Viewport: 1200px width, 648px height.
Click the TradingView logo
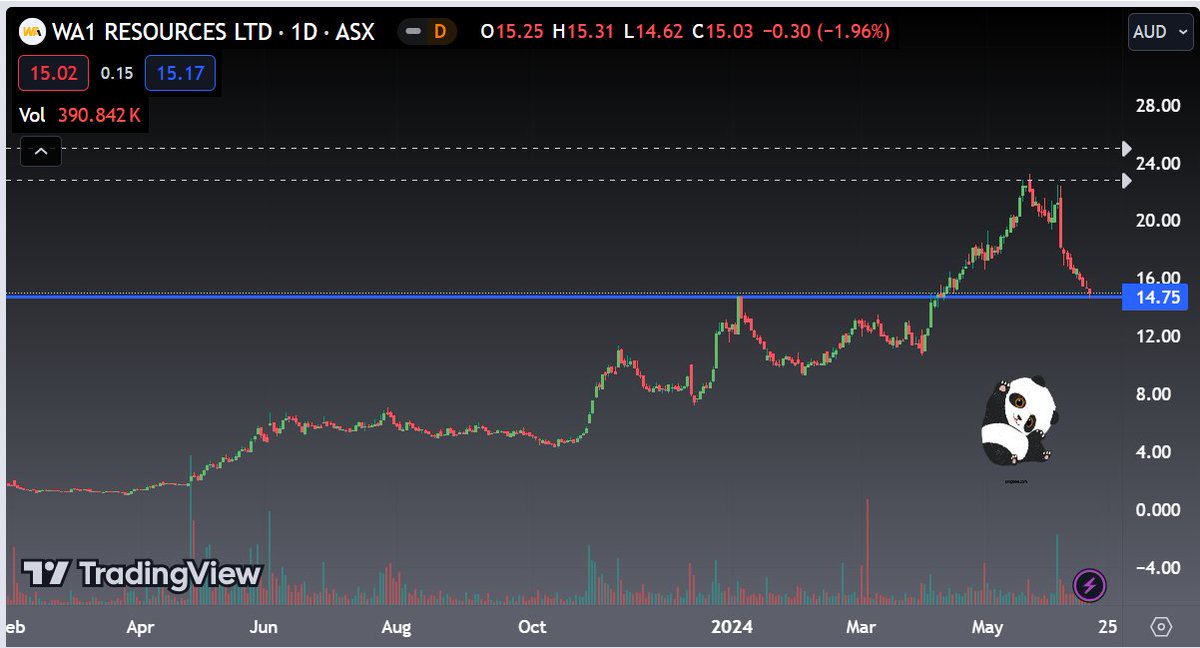pyautogui.click(x=142, y=574)
